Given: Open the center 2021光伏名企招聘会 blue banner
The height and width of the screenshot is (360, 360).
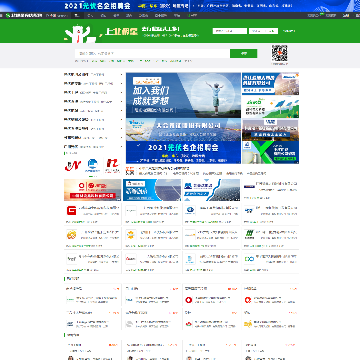Looking at the screenshot, I should (x=183, y=152).
